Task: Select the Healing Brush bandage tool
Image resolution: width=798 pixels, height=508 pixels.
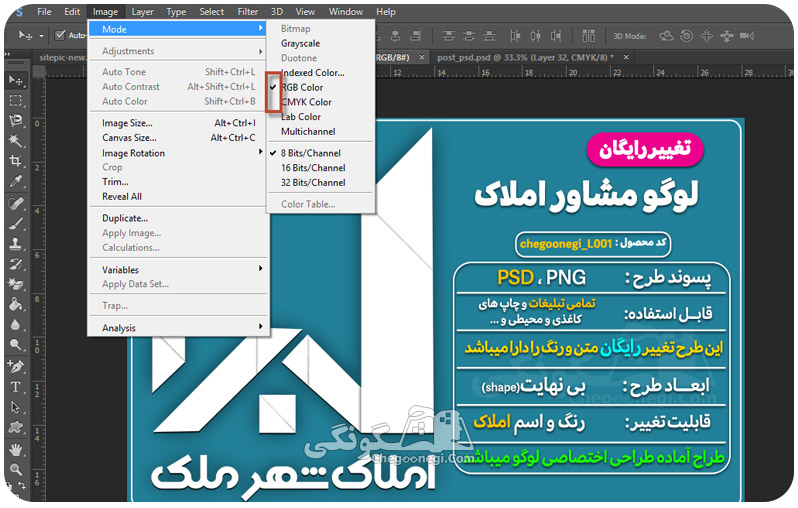Action: coord(16,204)
